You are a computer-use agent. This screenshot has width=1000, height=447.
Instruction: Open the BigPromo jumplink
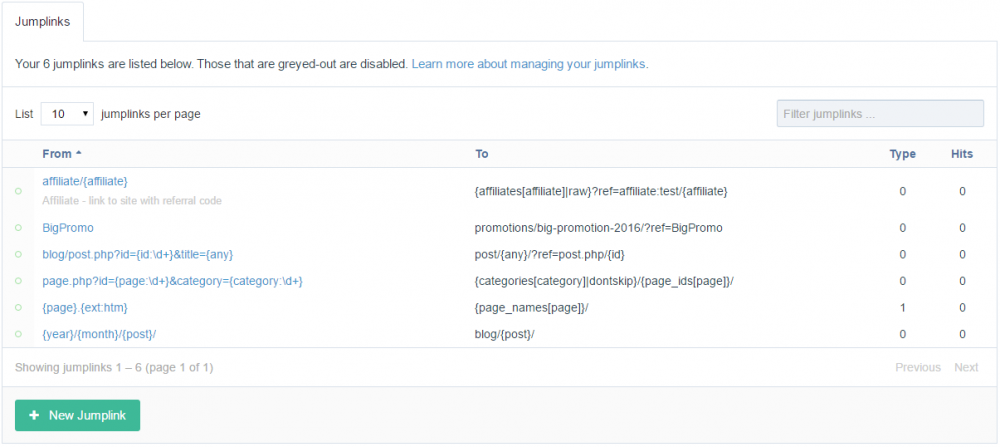pyautogui.click(x=68, y=228)
